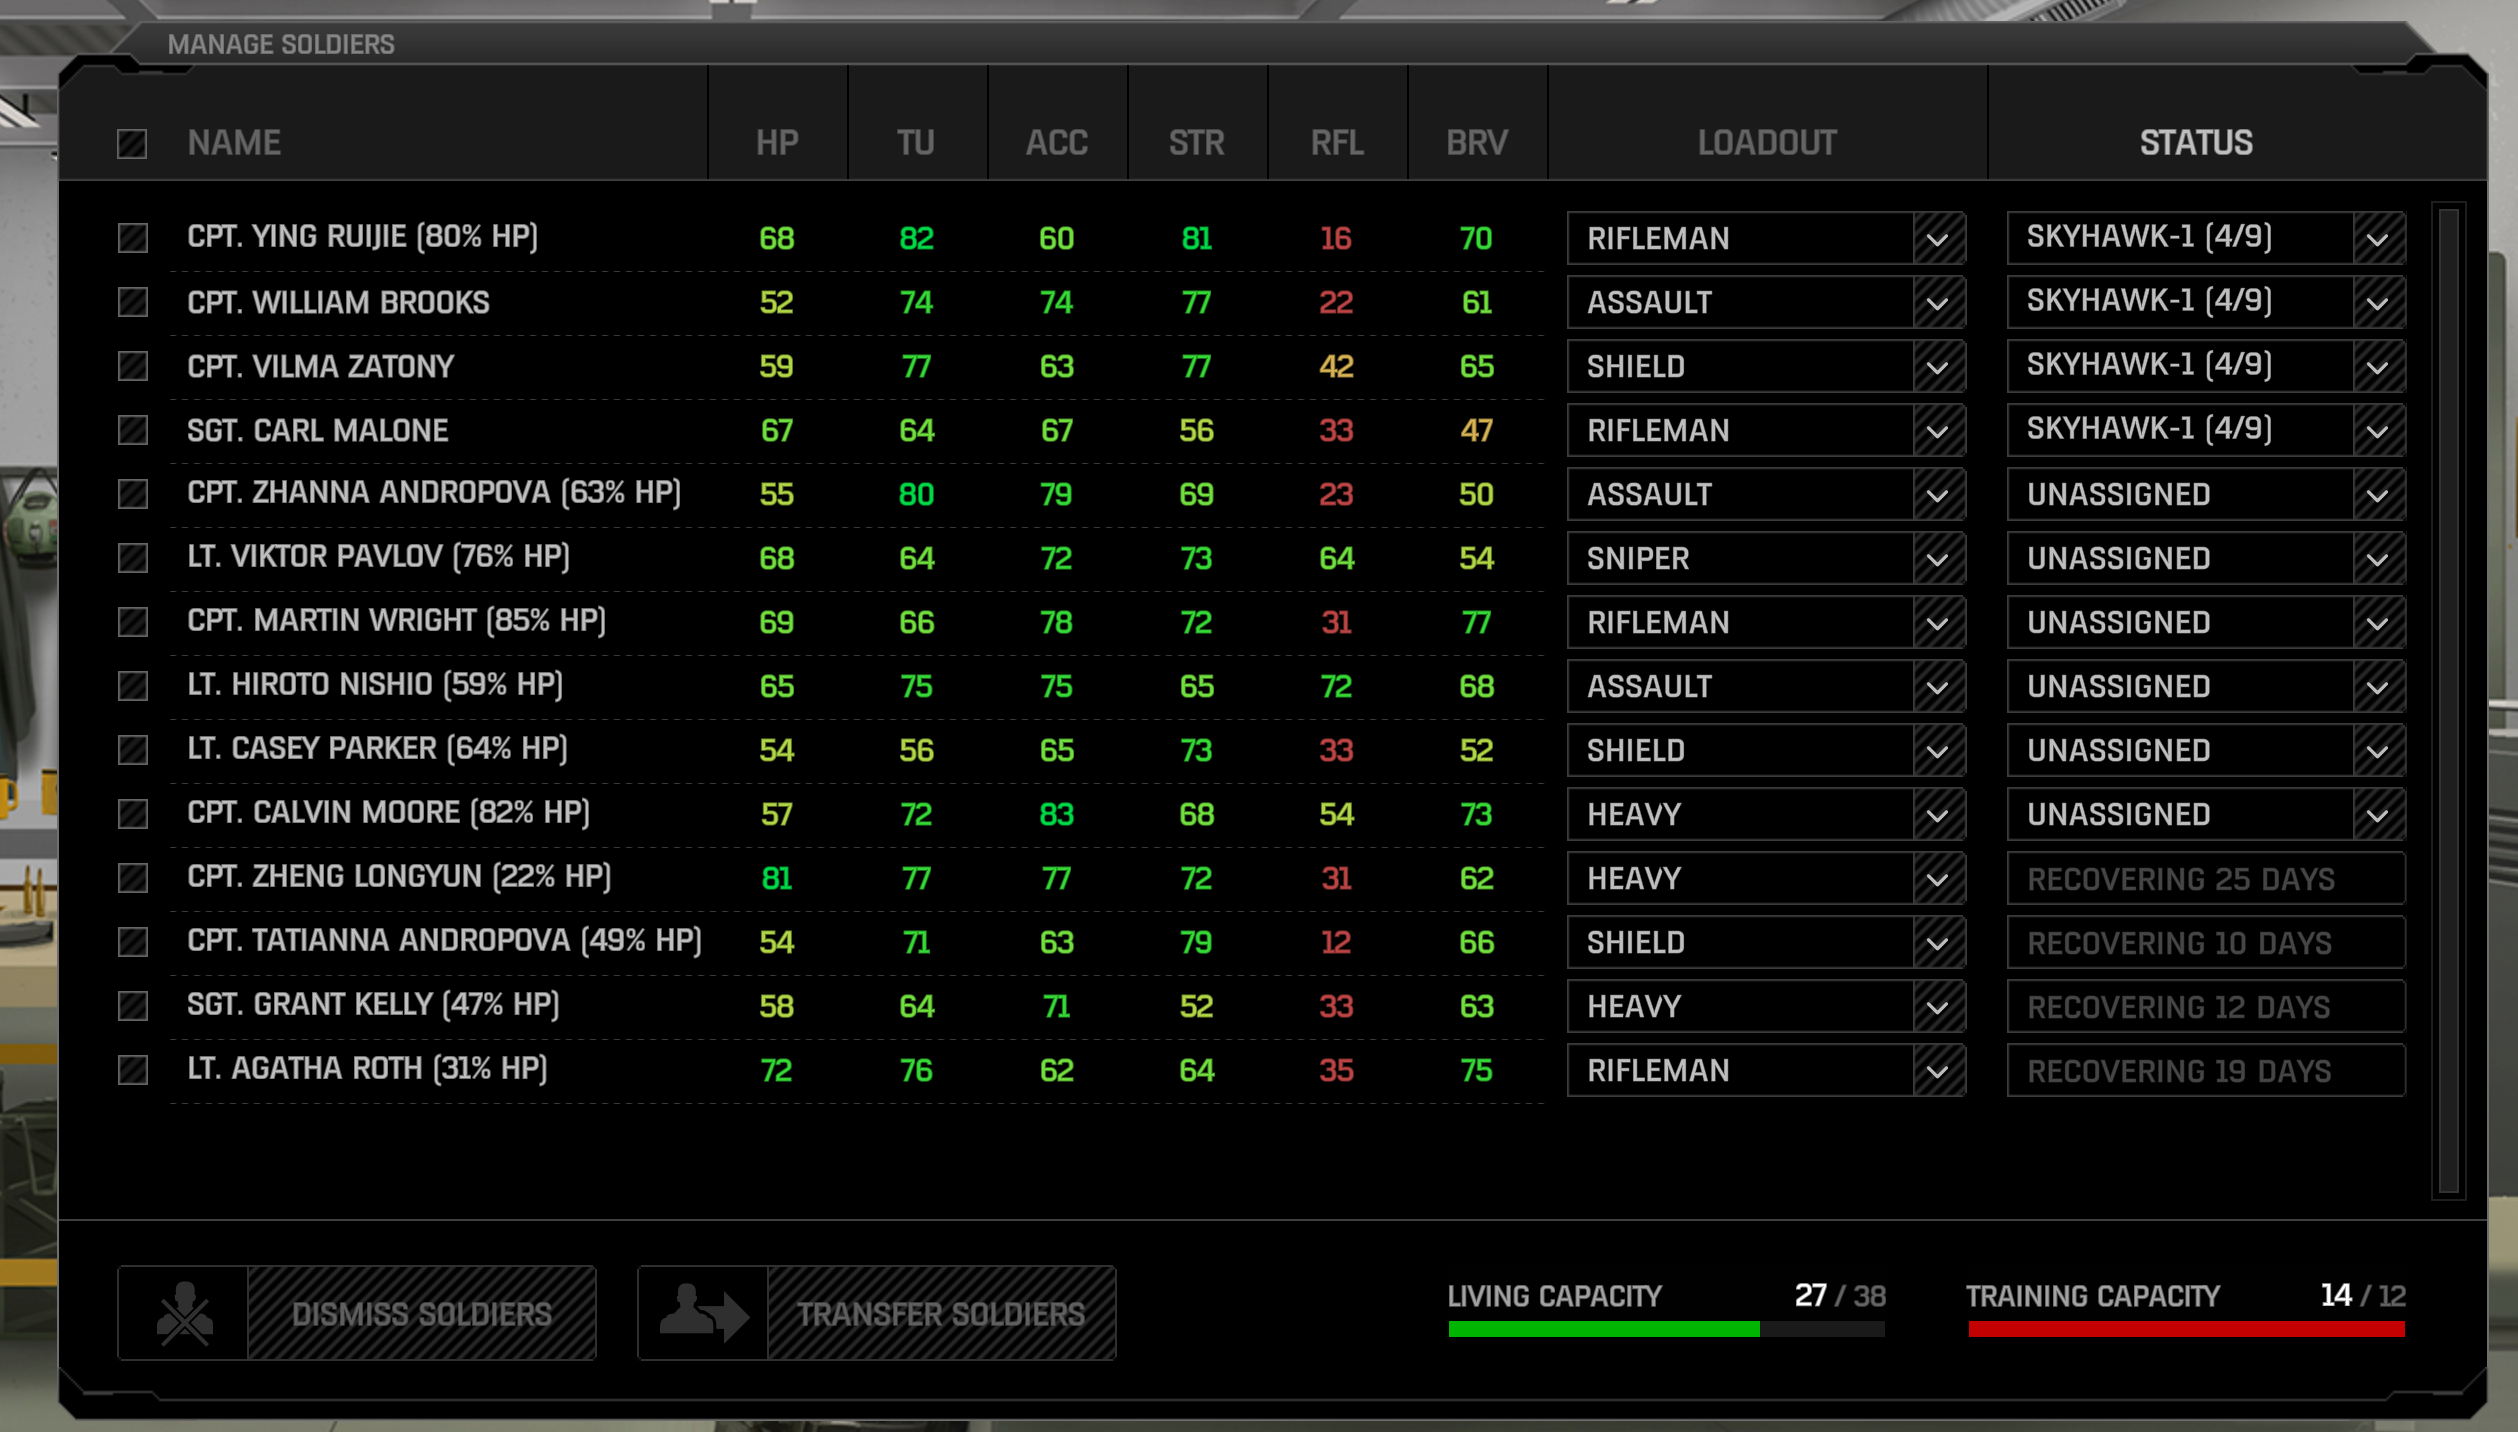Tick Cpt. Zheng Longyun's checkbox
Viewport: 2518px width, 1432px height.
coord(133,878)
